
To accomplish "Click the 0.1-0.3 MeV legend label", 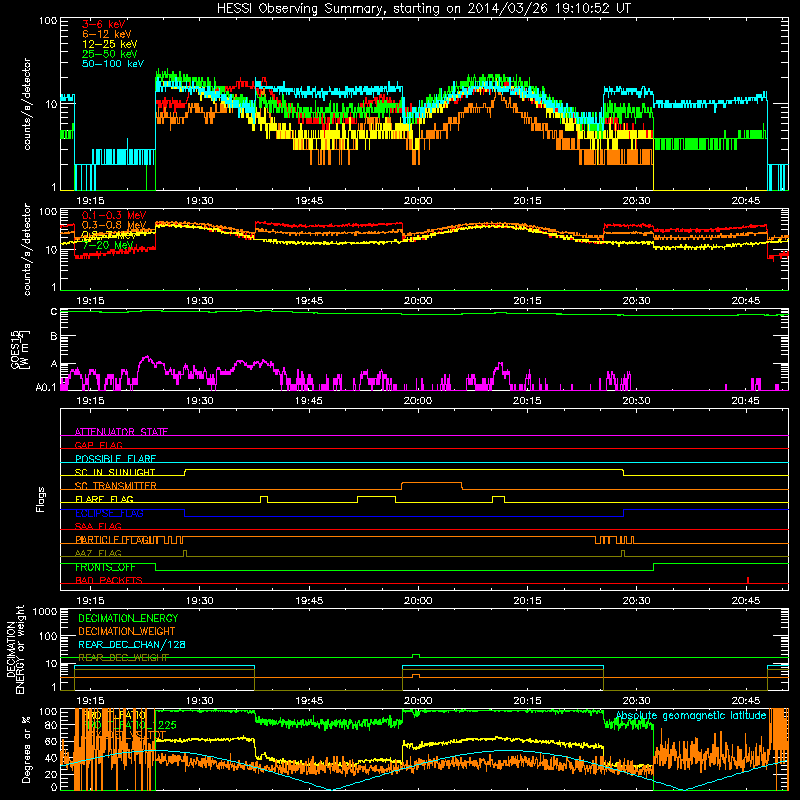I will click(114, 215).
